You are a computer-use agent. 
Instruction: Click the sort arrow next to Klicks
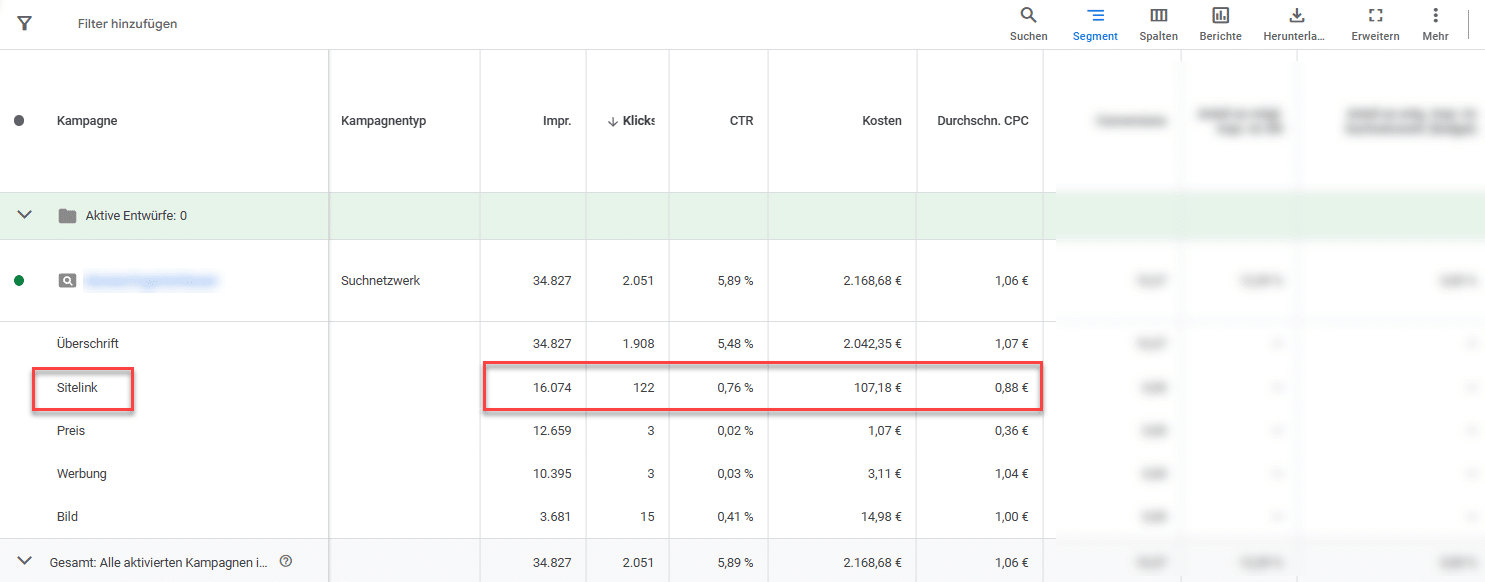[x=614, y=120]
